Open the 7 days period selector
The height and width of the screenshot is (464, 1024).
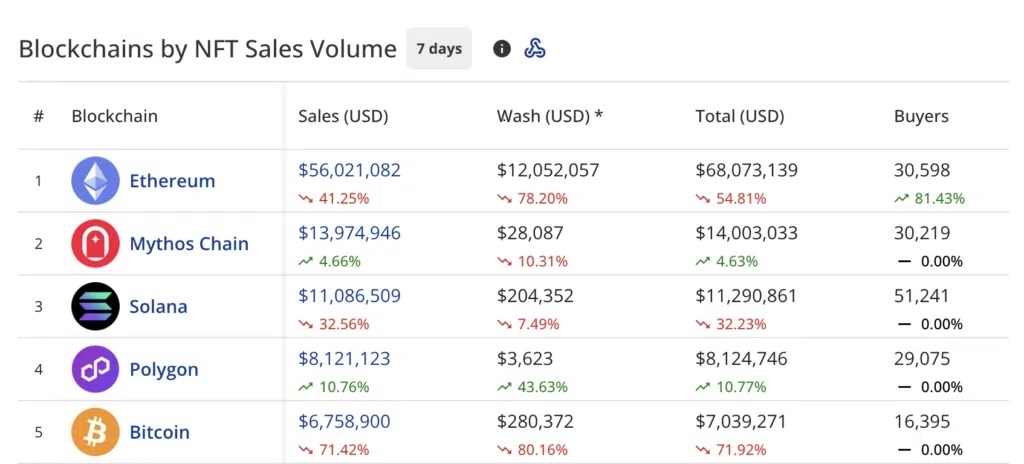439,48
